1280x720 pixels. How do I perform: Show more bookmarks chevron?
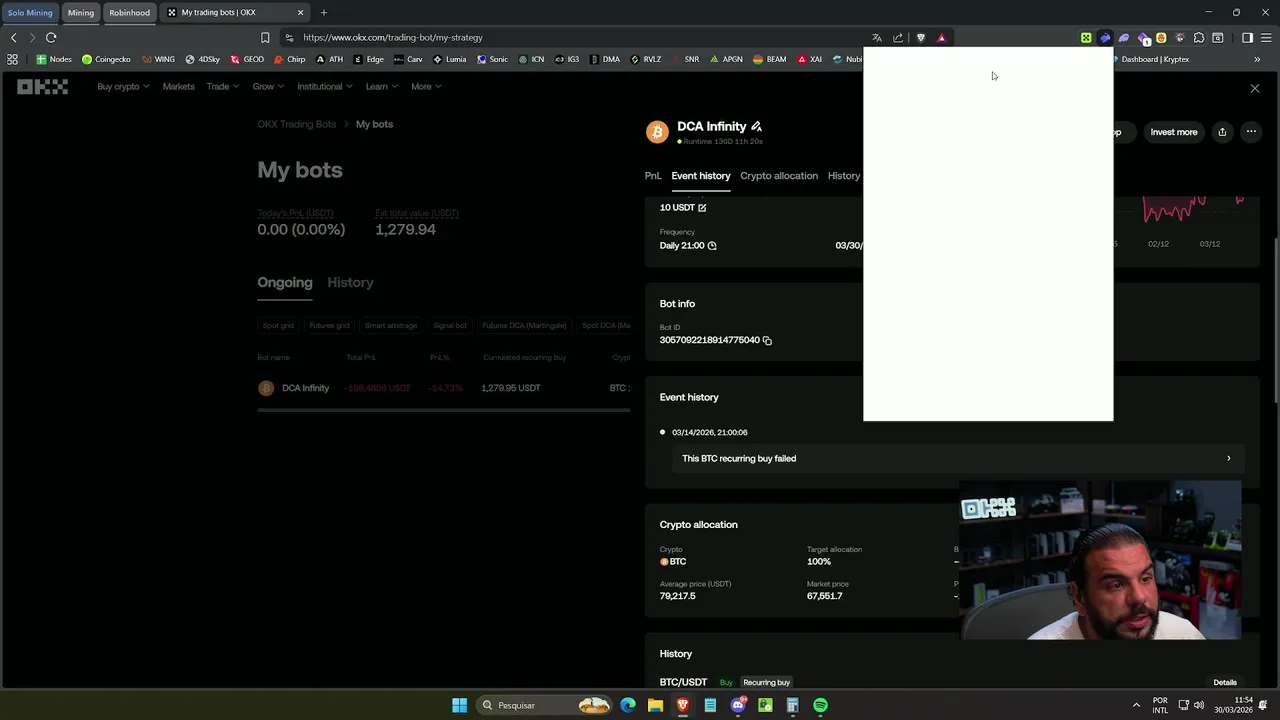tap(1257, 59)
